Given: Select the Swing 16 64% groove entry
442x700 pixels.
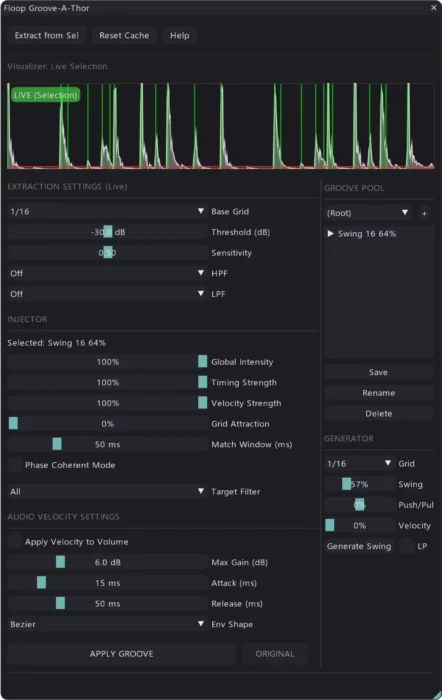Looking at the screenshot, I should pos(367,233).
